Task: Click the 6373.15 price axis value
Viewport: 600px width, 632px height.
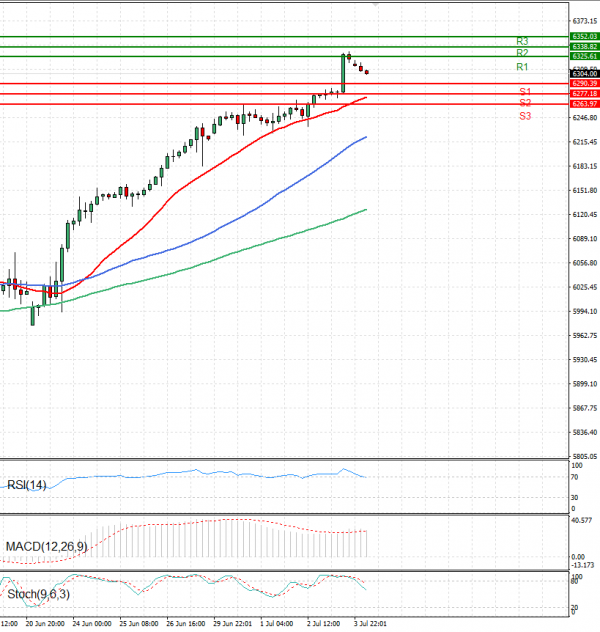Action: tap(585, 21)
